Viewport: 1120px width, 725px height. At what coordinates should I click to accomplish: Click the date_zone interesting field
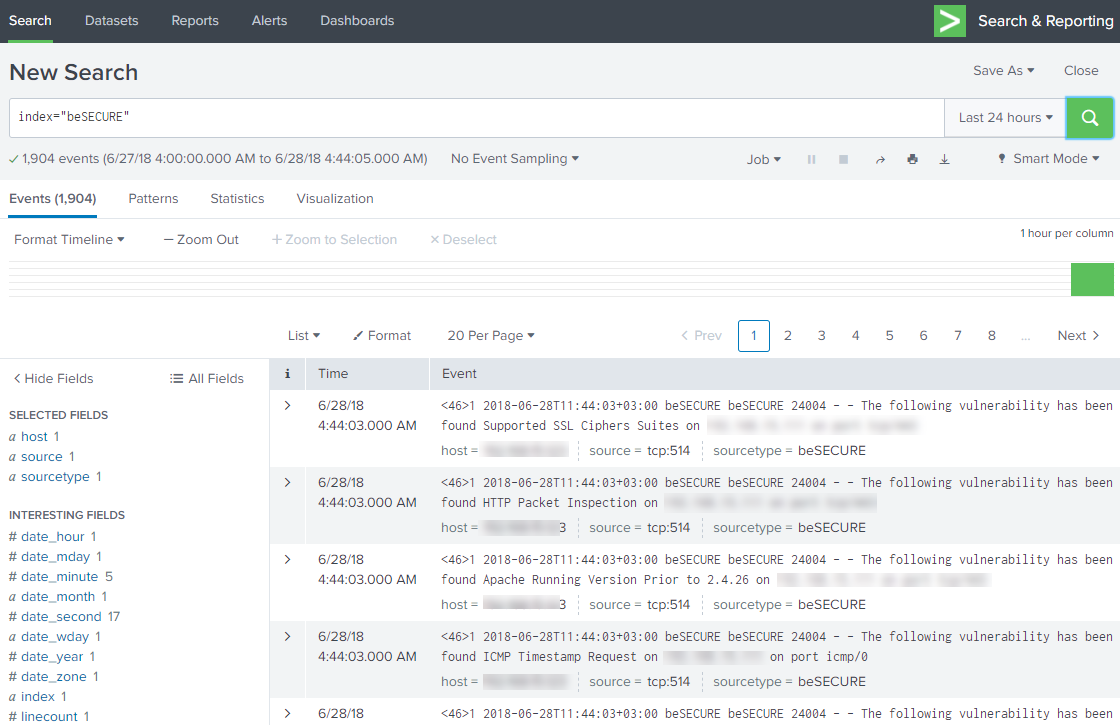54,676
